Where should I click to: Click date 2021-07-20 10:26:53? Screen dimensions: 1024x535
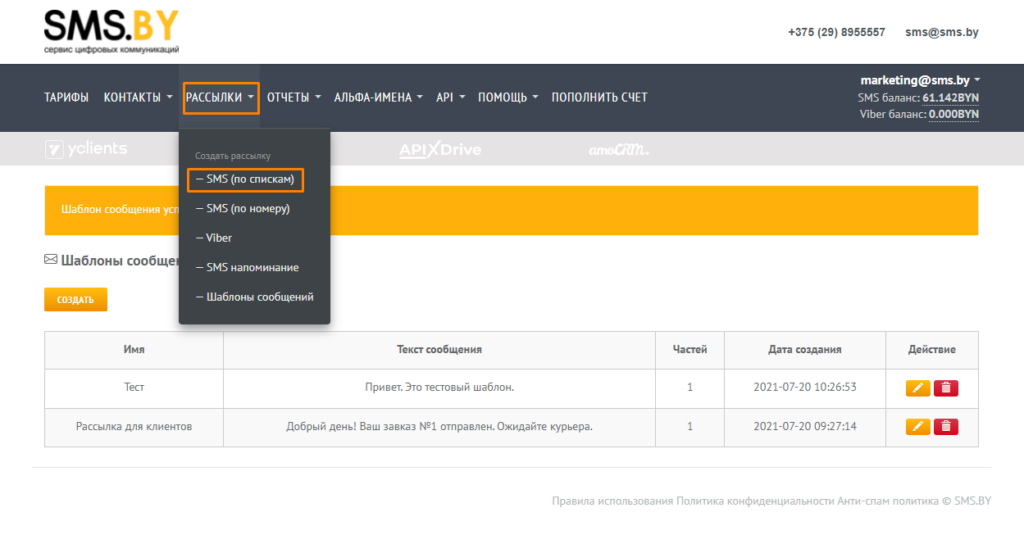tap(805, 387)
